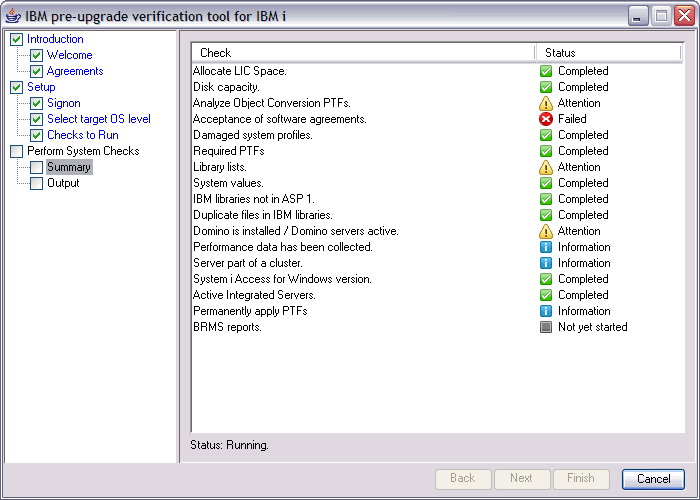The height and width of the screenshot is (500, 700).
Task: Select the Permanently apply PTFs row text
Action: [250, 311]
